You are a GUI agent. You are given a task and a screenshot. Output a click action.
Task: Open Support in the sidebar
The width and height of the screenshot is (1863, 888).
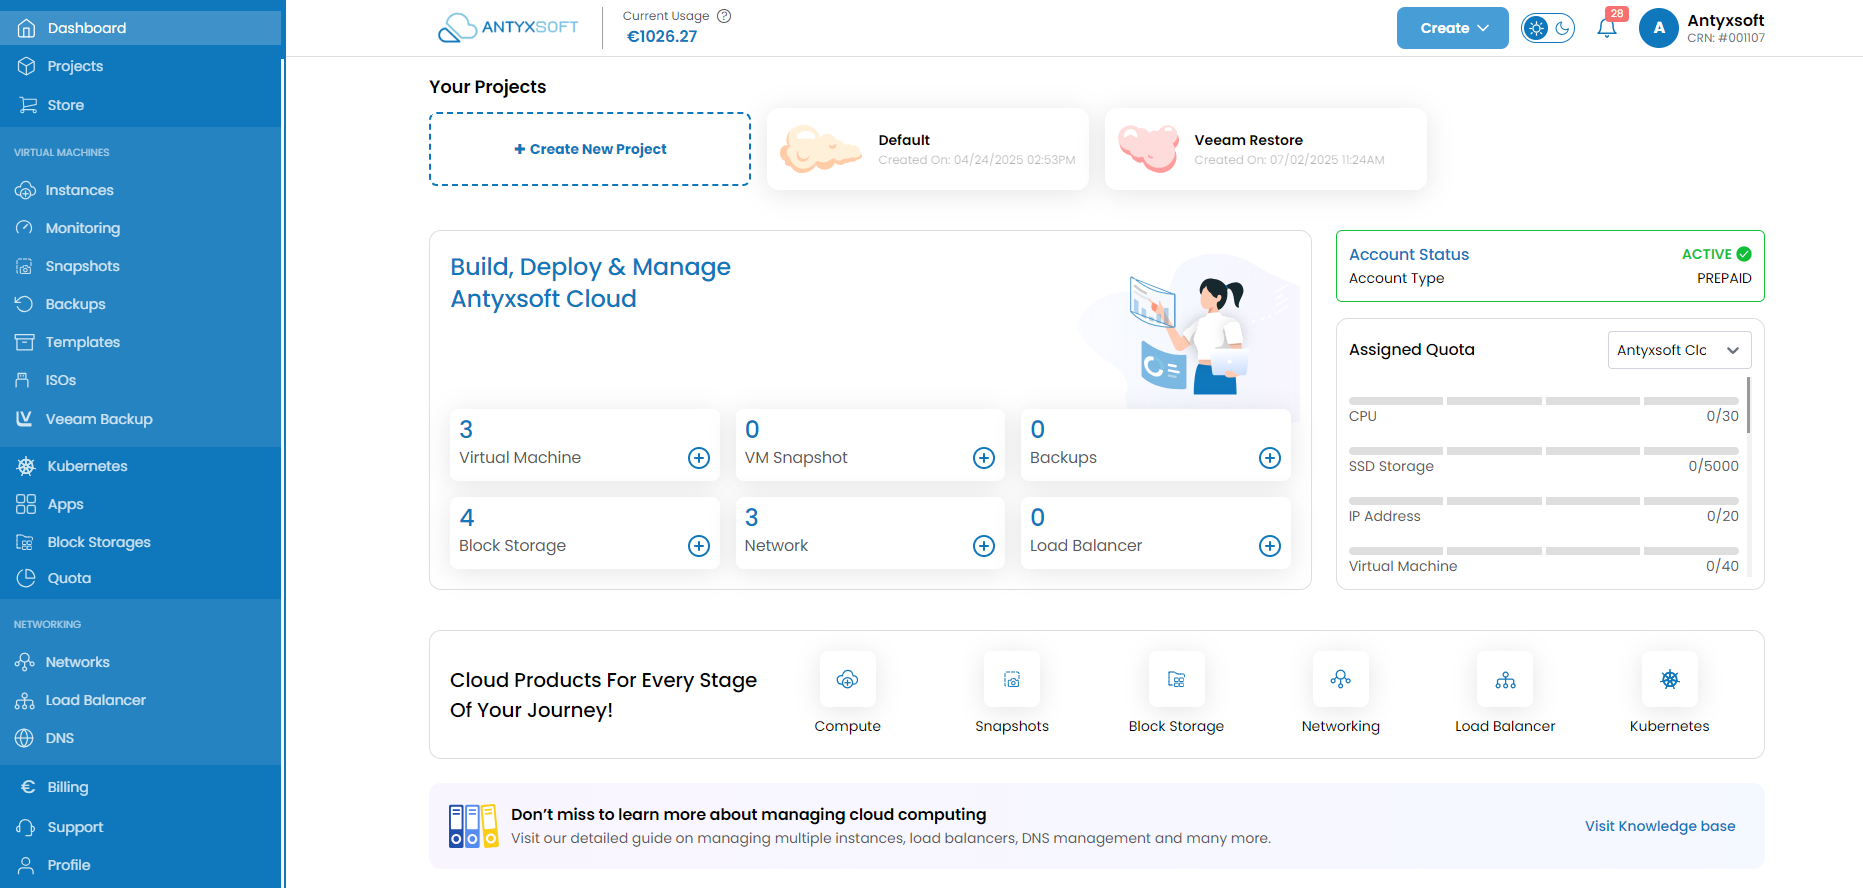pyautogui.click(x=140, y=827)
